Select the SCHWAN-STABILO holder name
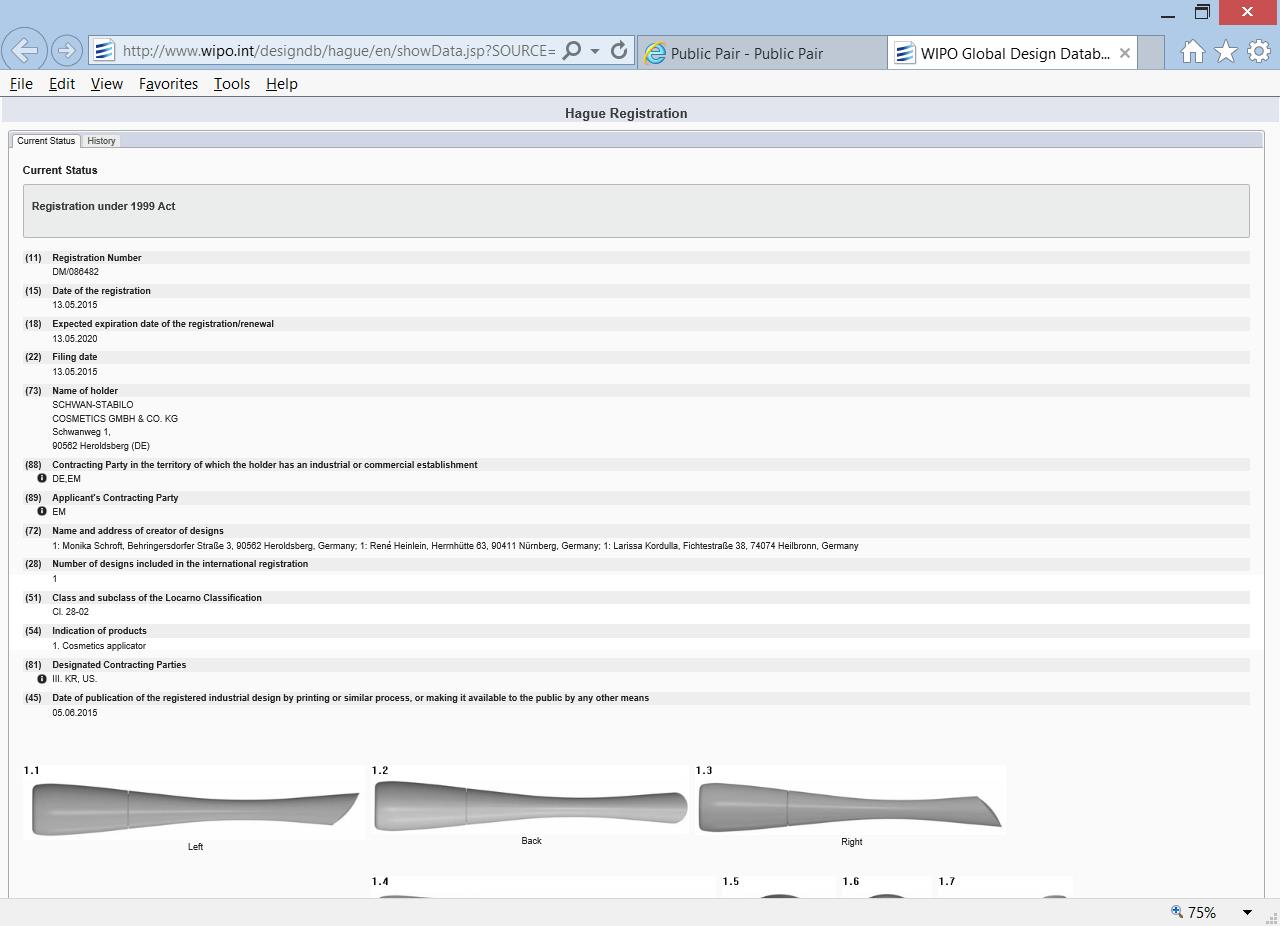This screenshot has height=926, width=1280. [92, 405]
